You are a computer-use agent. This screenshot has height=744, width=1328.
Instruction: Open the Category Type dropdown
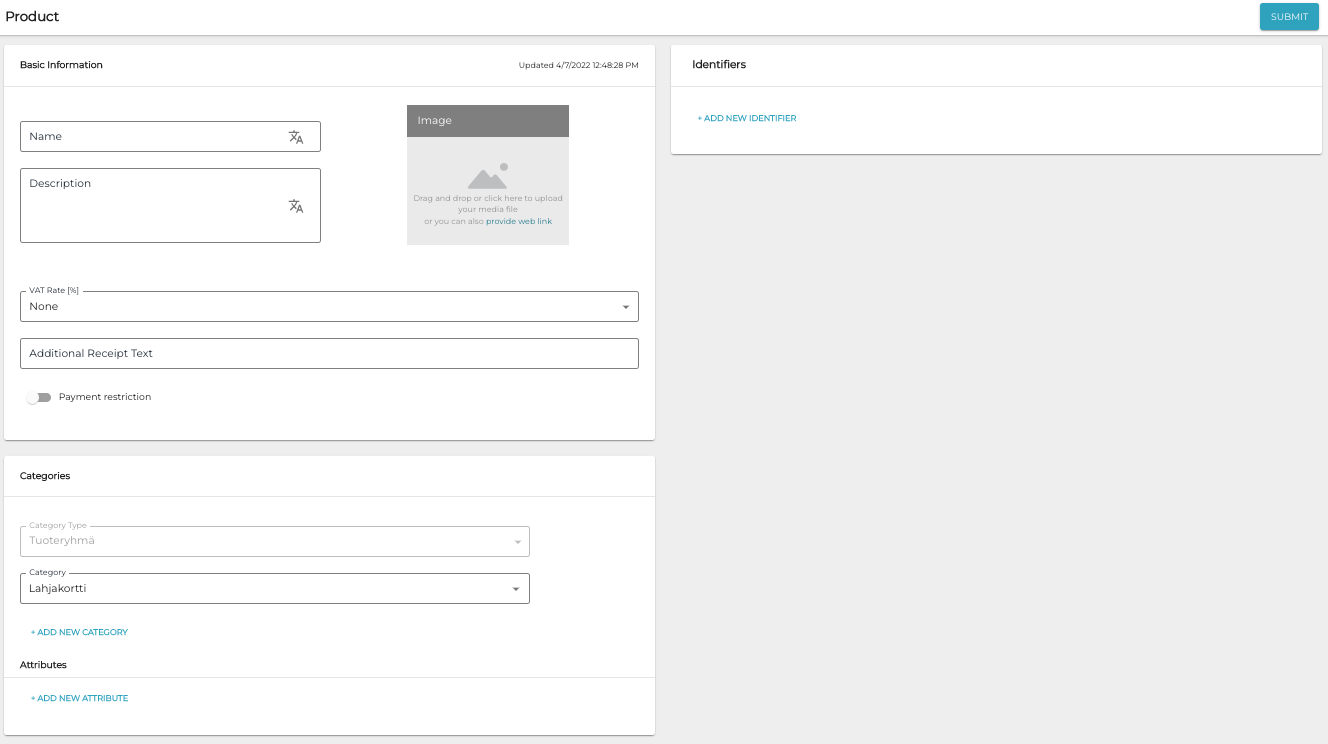click(274, 542)
